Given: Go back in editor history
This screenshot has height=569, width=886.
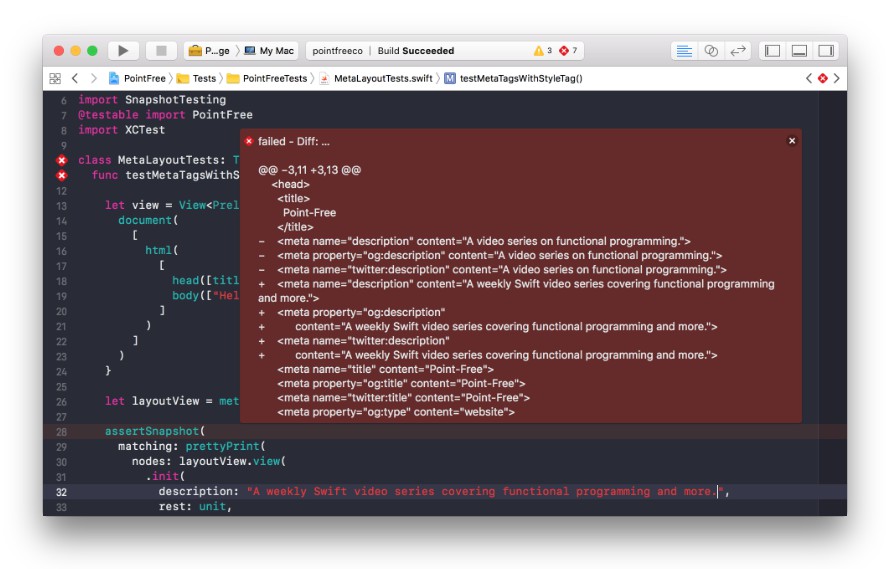Looking at the screenshot, I should (75, 78).
